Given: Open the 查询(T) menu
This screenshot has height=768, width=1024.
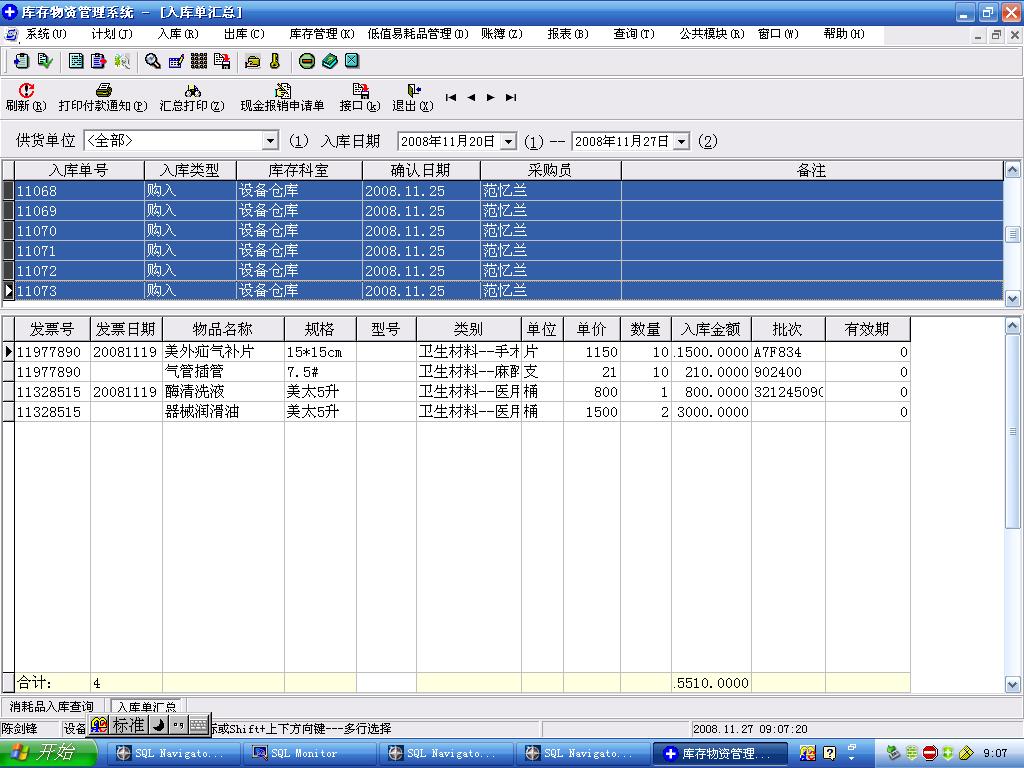Looking at the screenshot, I should 633,33.
